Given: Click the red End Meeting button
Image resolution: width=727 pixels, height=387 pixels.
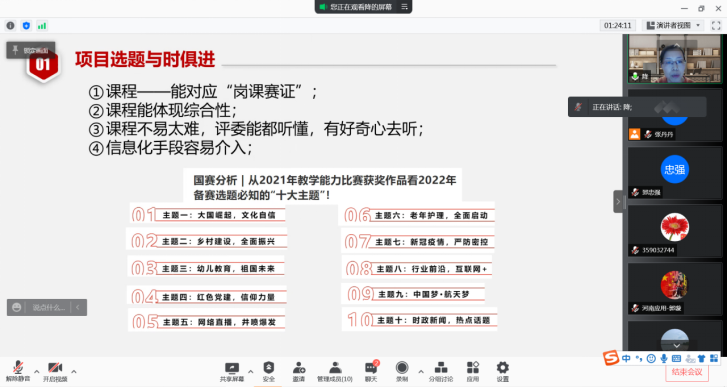Looking at the screenshot, I should (x=687, y=372).
